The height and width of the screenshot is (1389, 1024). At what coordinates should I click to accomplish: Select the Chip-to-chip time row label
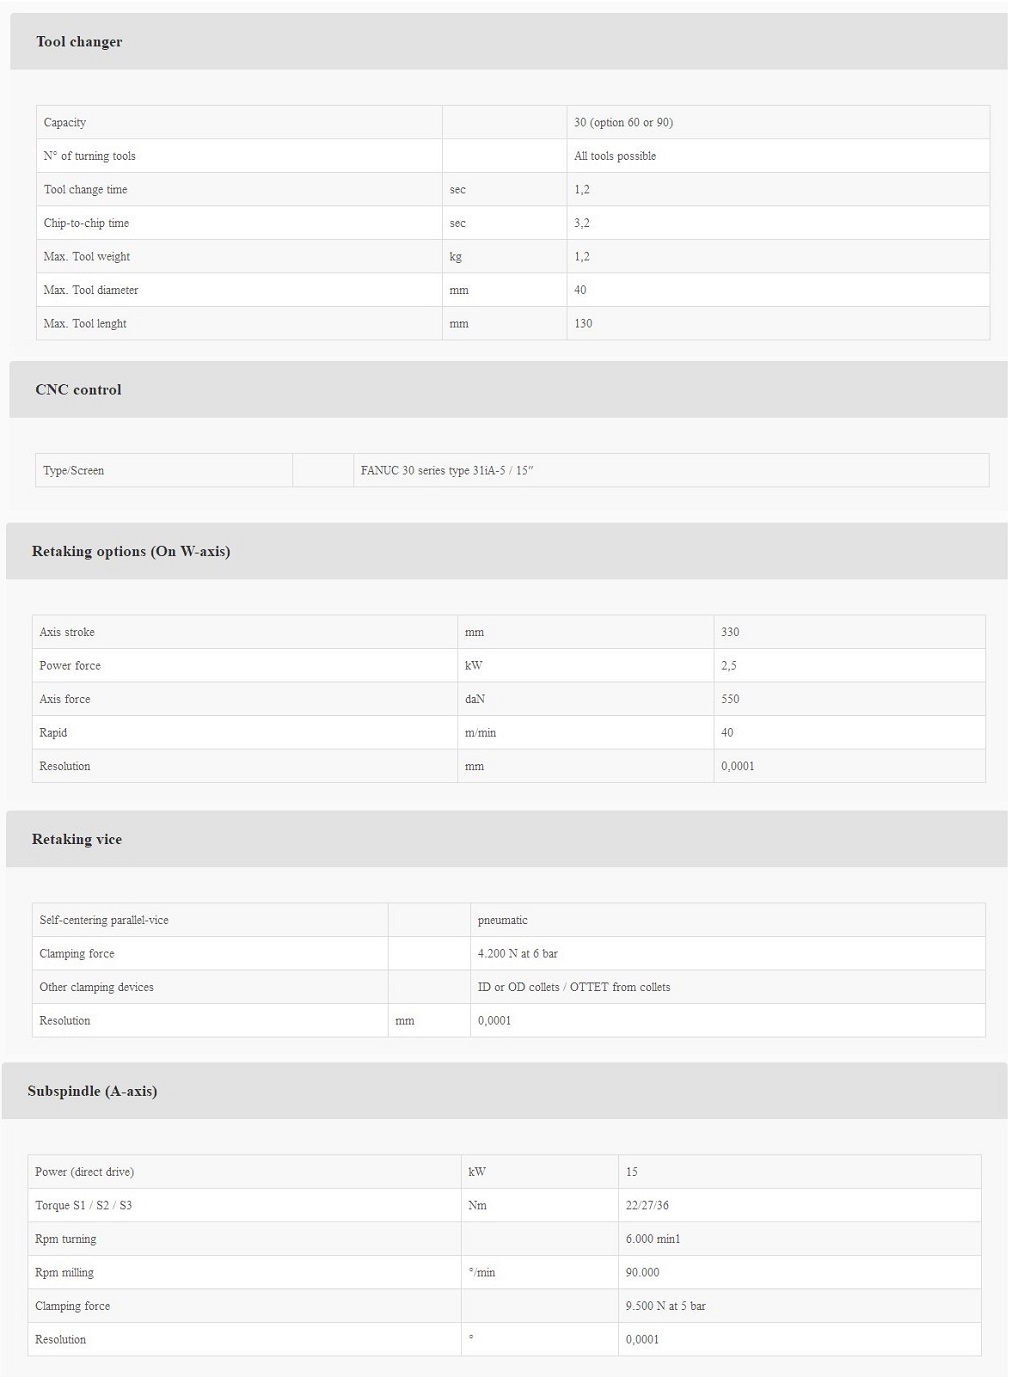click(86, 224)
